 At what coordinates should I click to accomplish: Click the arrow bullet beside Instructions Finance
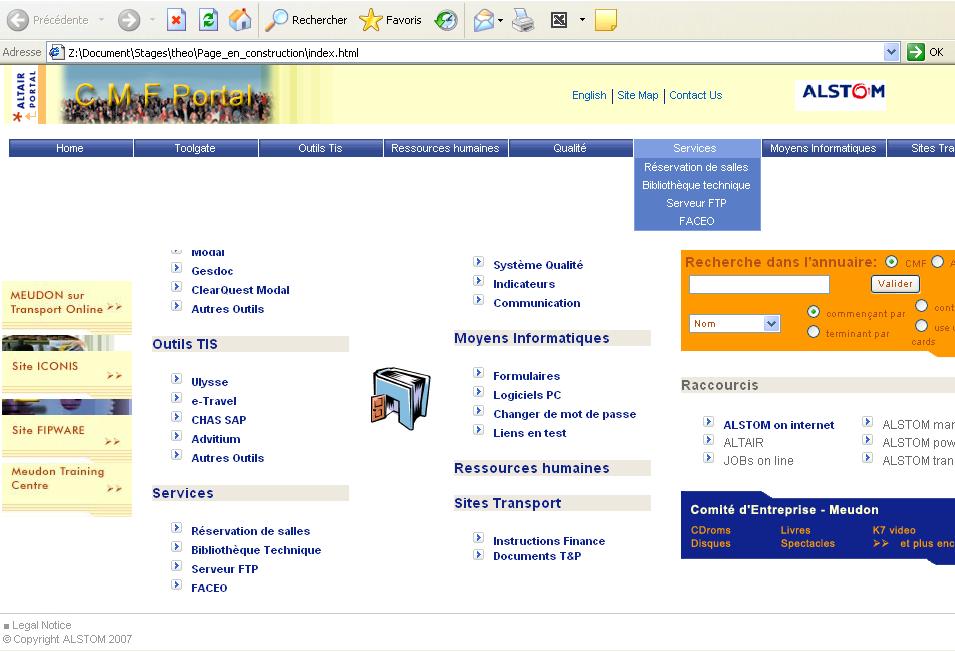coord(478,538)
